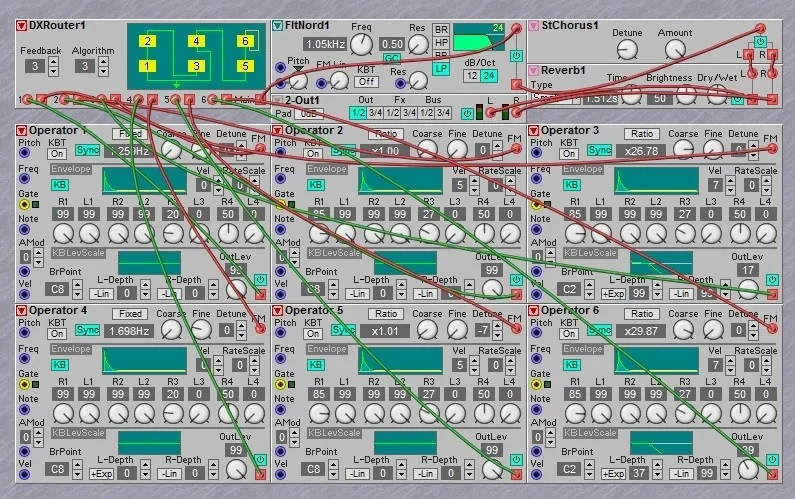The image size is (795, 499).
Task: Click Operator 4 audio output jack
Action: tap(260, 475)
